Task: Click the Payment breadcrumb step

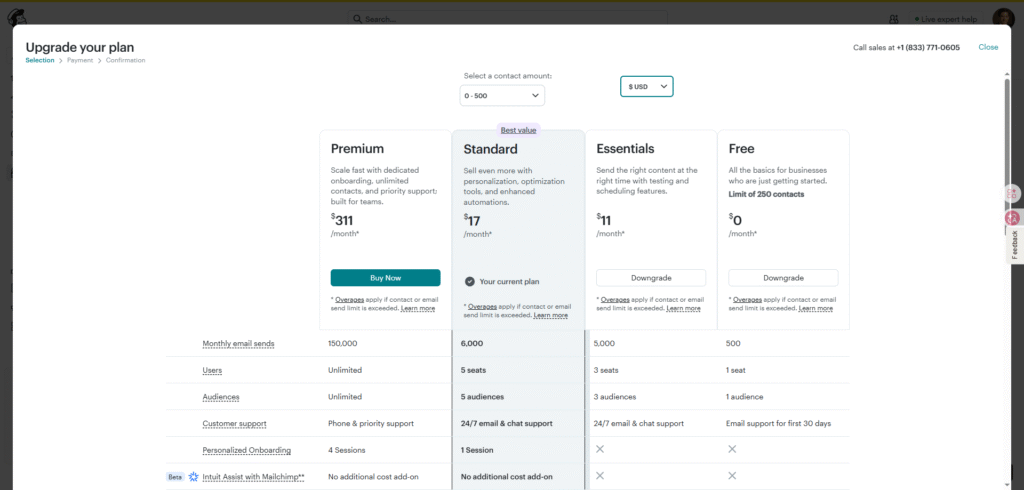Action: click(x=80, y=60)
